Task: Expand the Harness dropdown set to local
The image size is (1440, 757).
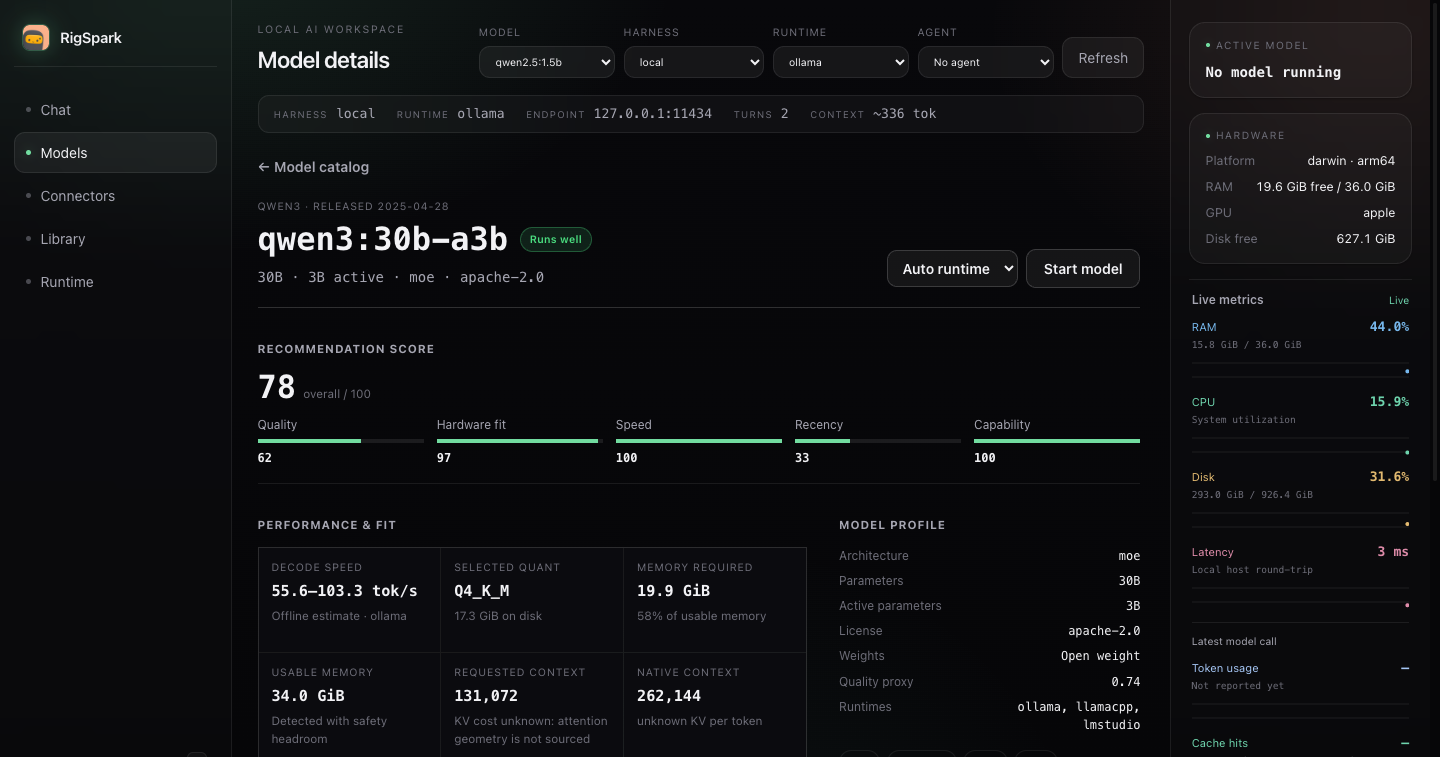Action: coord(694,62)
